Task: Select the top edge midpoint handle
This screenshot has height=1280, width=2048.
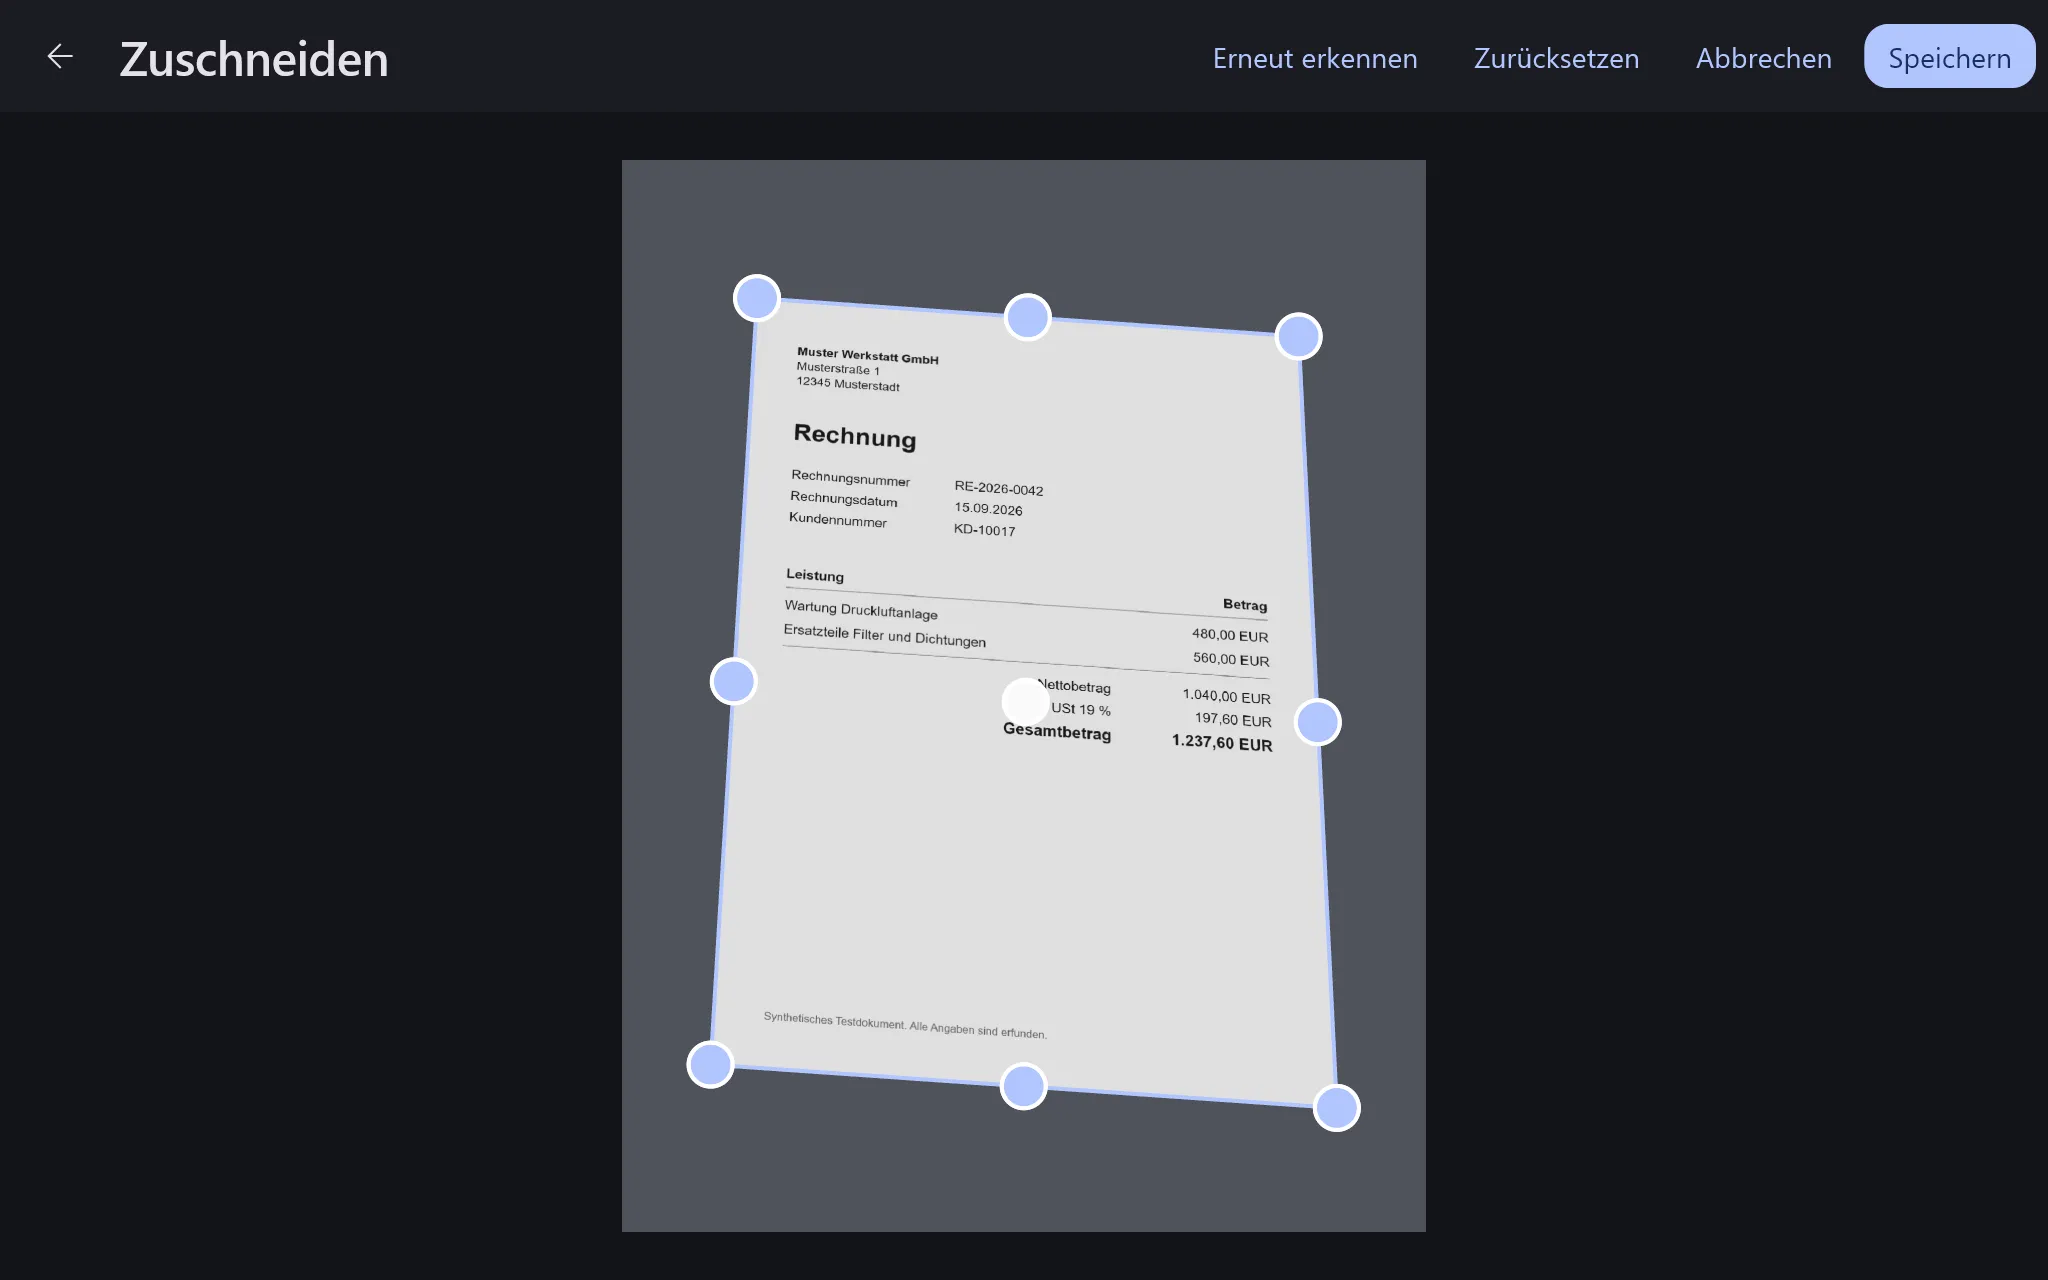Action: tap(1028, 317)
